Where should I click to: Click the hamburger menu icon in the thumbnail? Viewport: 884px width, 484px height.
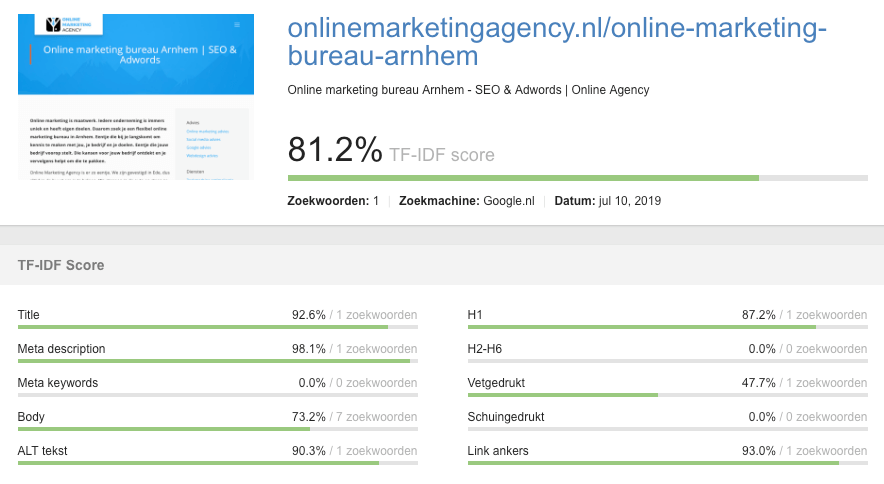point(237,25)
